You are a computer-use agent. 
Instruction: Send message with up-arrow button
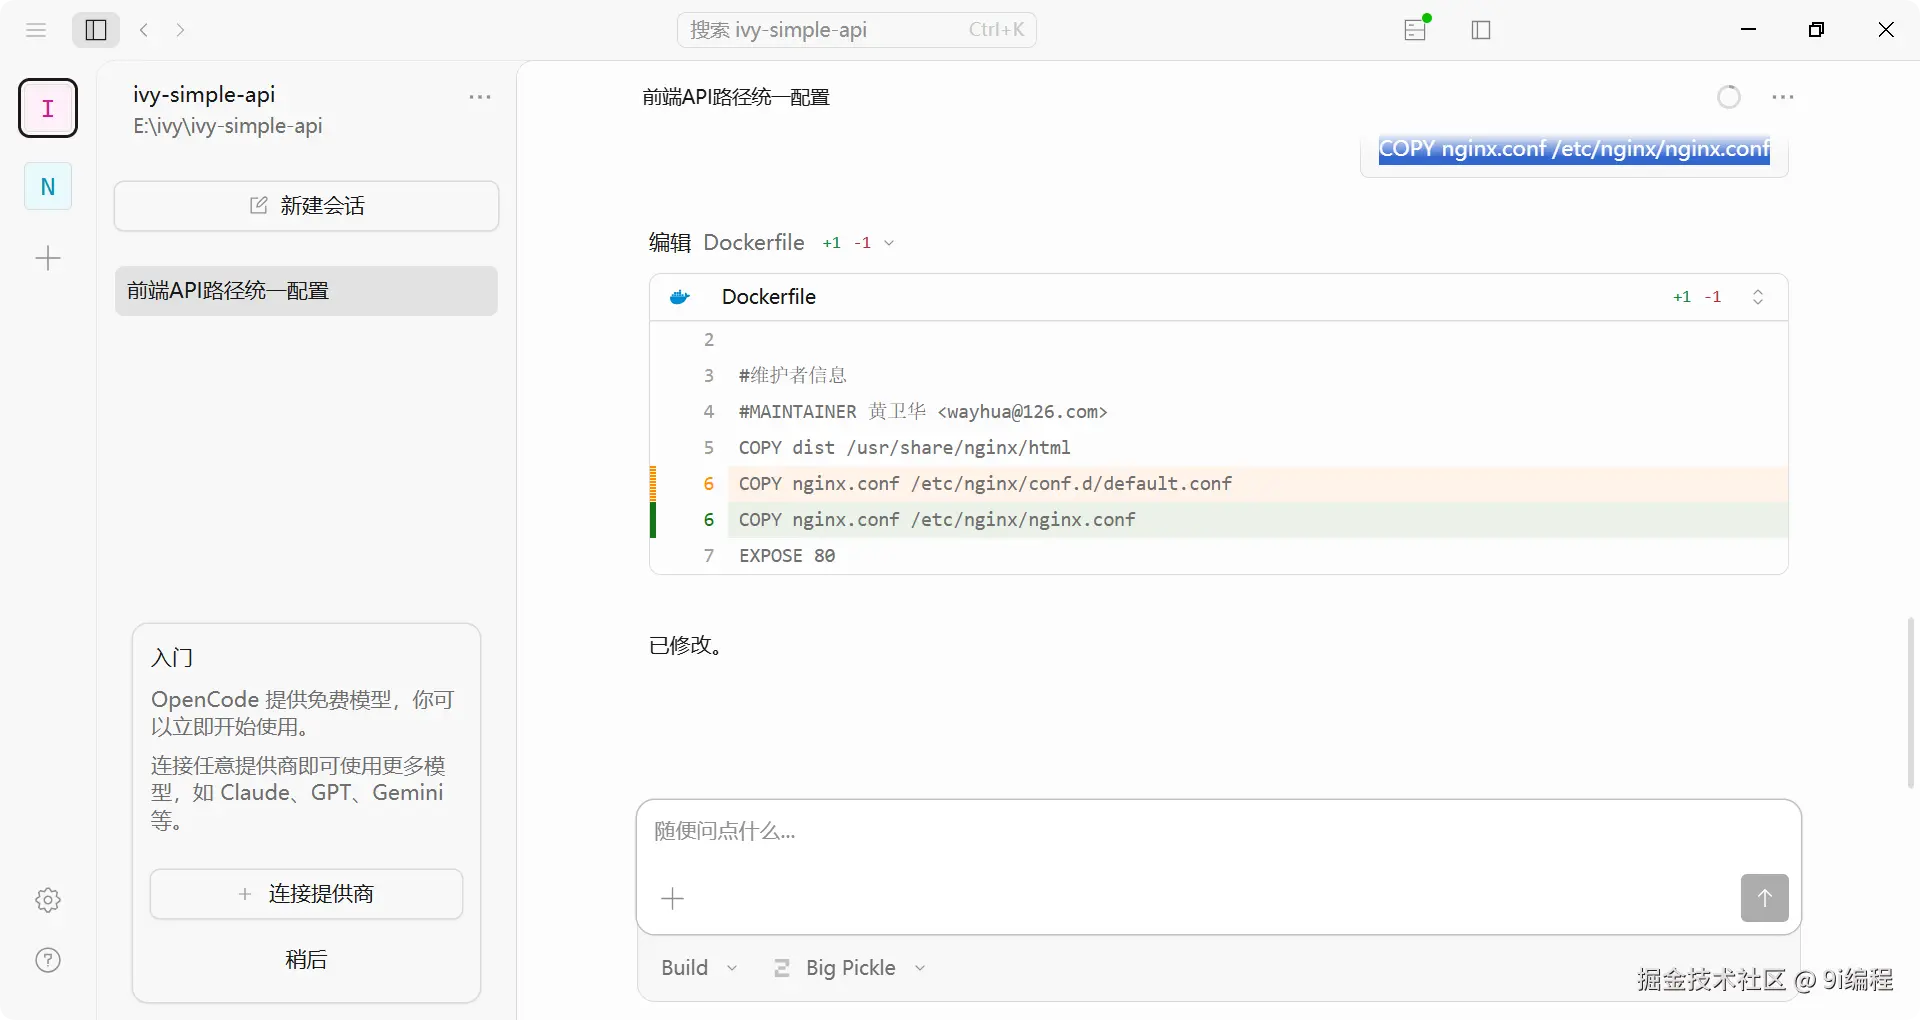point(1764,898)
